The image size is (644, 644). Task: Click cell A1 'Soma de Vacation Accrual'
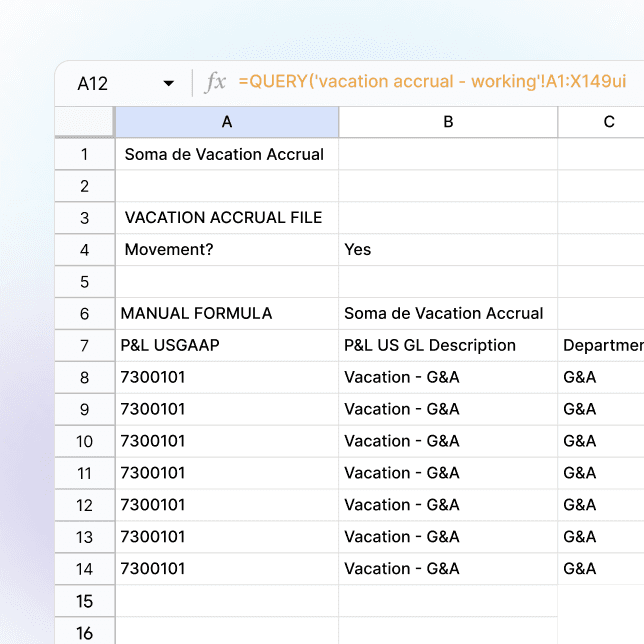click(227, 154)
